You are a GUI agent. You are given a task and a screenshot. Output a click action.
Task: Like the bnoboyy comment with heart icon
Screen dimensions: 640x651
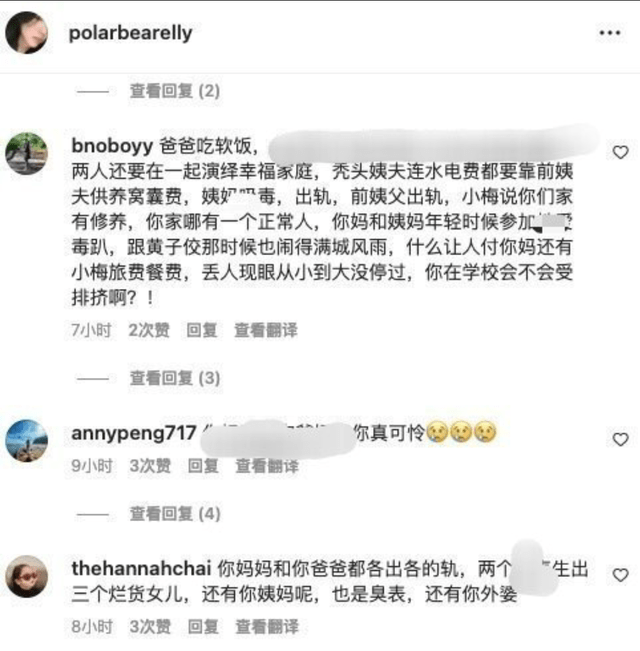click(x=620, y=152)
